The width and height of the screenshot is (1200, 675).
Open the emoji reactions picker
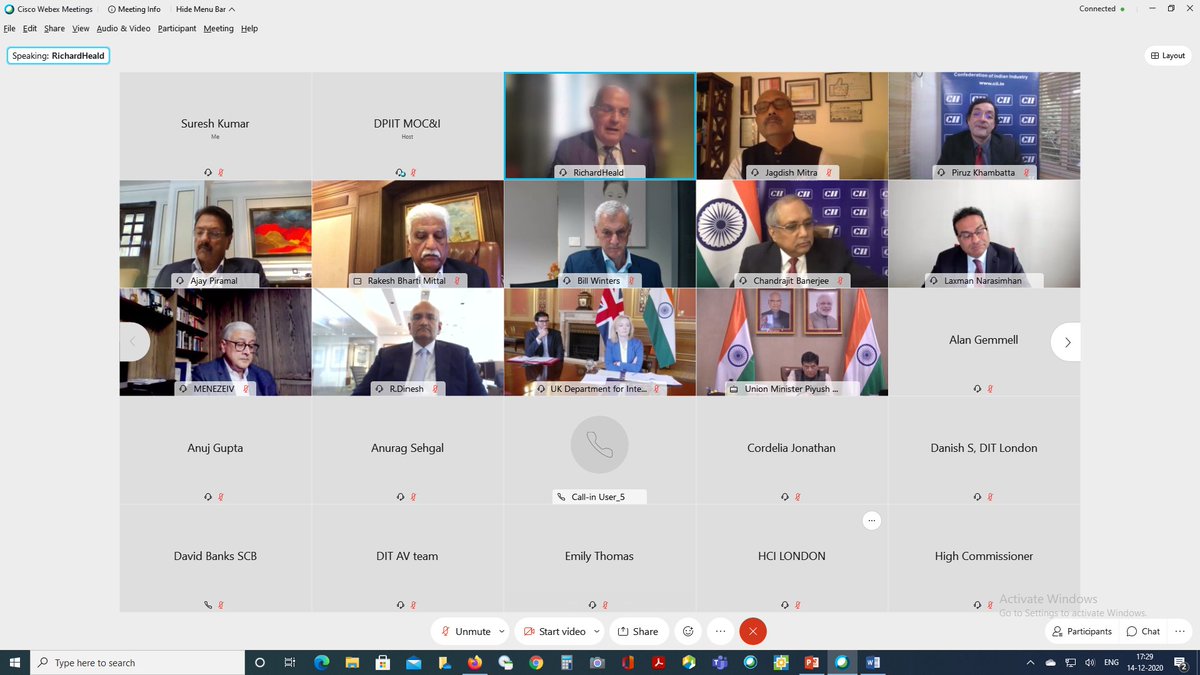[688, 631]
